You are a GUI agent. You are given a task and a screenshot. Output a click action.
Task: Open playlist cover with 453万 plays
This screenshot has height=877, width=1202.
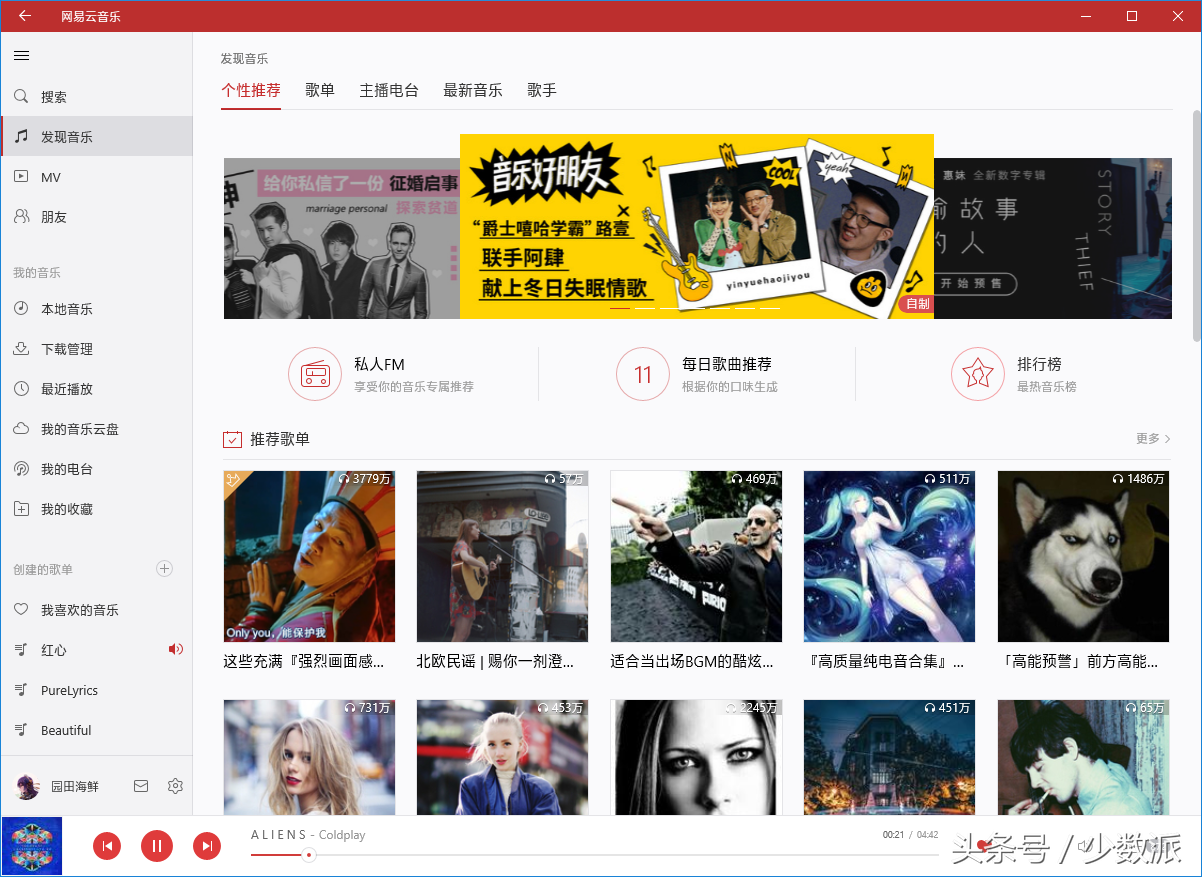(x=502, y=757)
